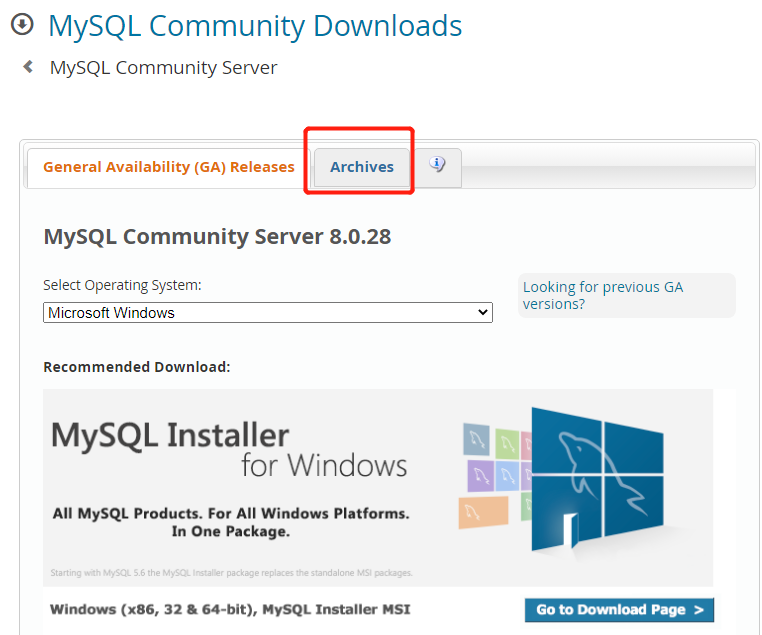Open the info speech-bubble tab icon
Image resolution: width=762 pixels, height=635 pixels.
pos(437,165)
